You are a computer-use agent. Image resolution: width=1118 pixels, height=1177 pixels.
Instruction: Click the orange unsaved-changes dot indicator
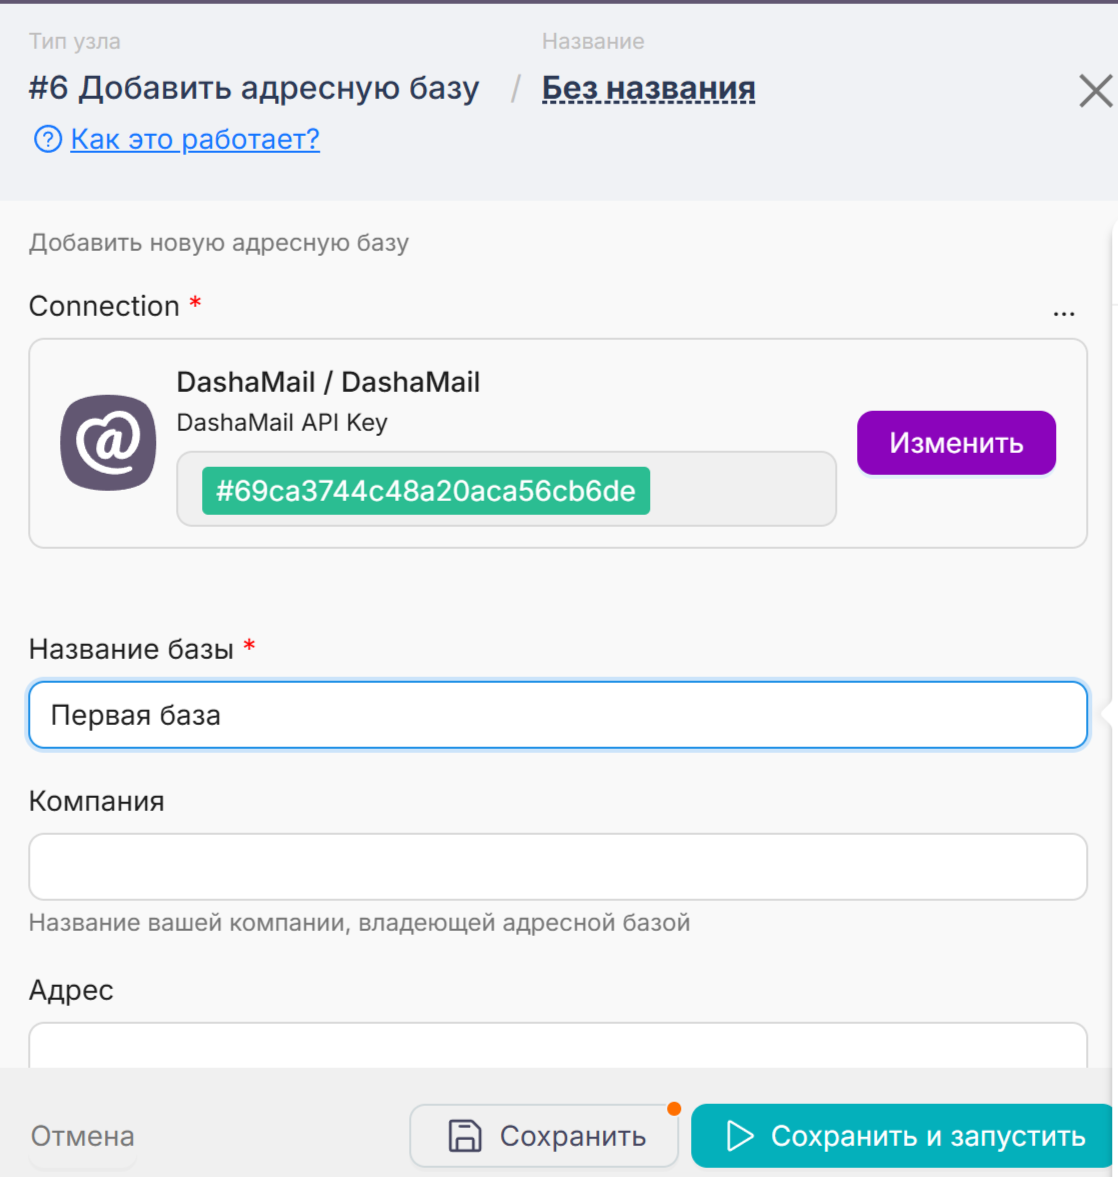pos(674,1108)
